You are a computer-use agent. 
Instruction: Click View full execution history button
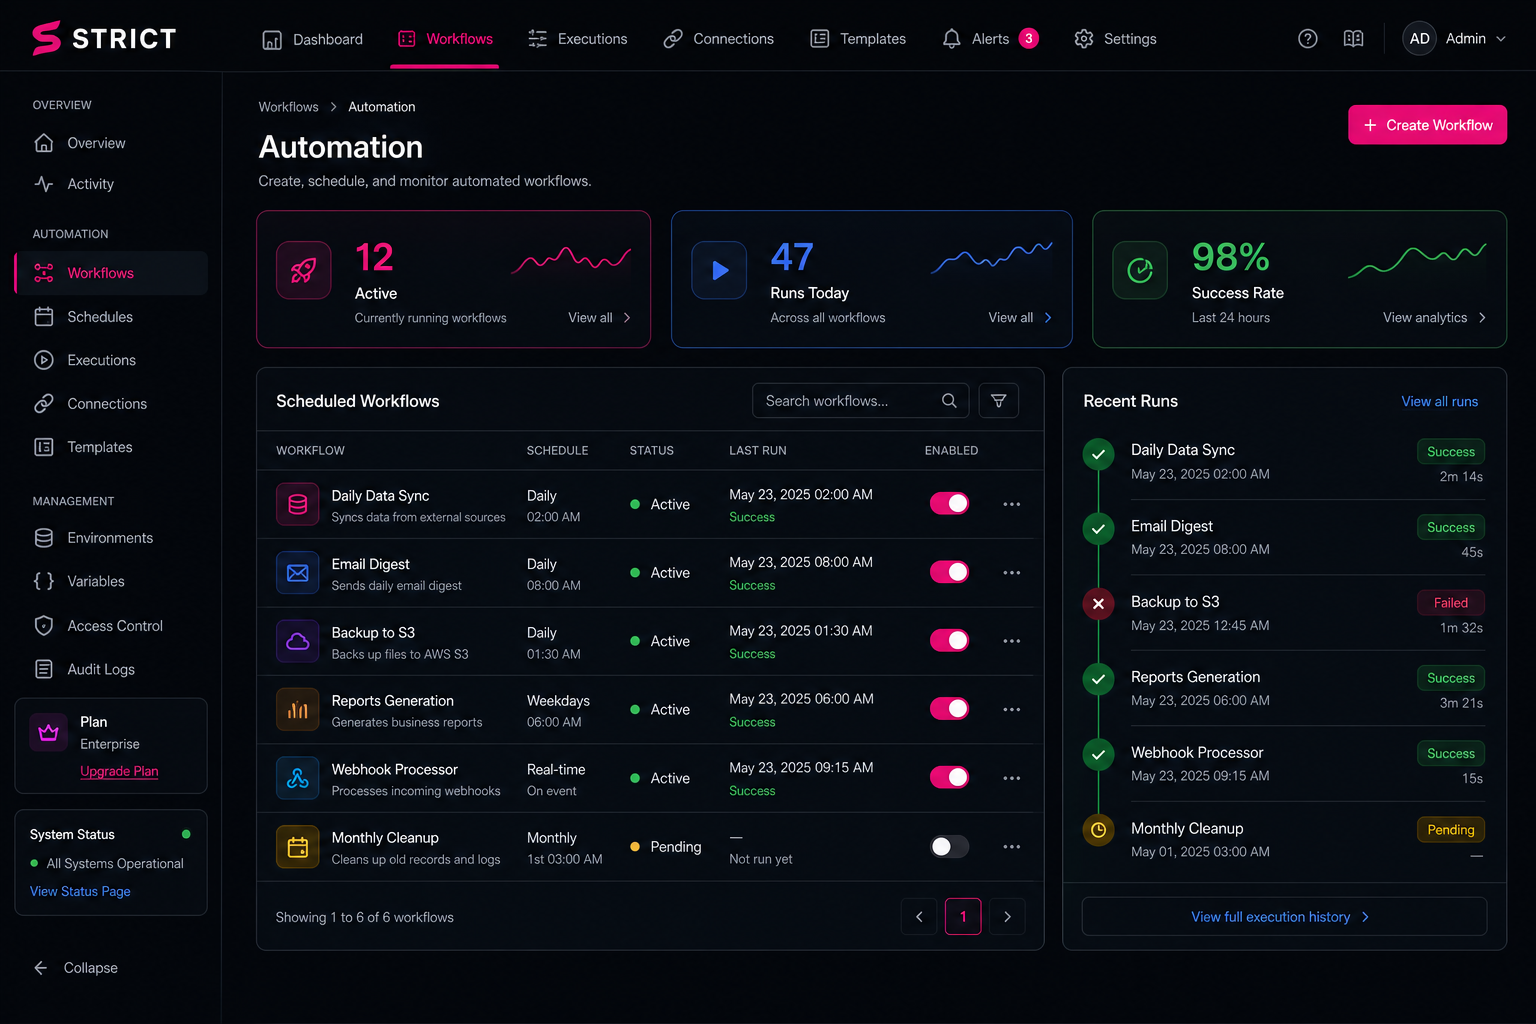(1284, 916)
